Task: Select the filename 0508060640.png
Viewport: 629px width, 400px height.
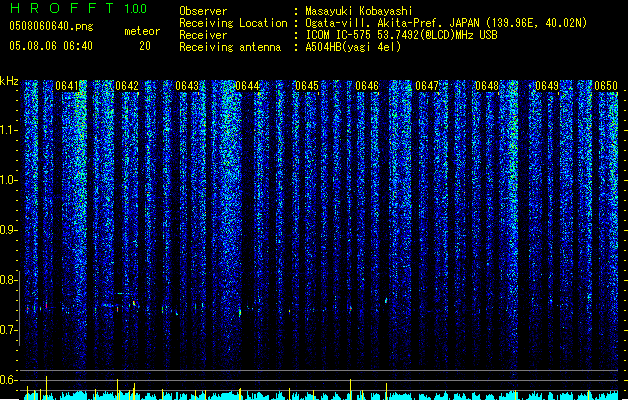Action: 51,26
